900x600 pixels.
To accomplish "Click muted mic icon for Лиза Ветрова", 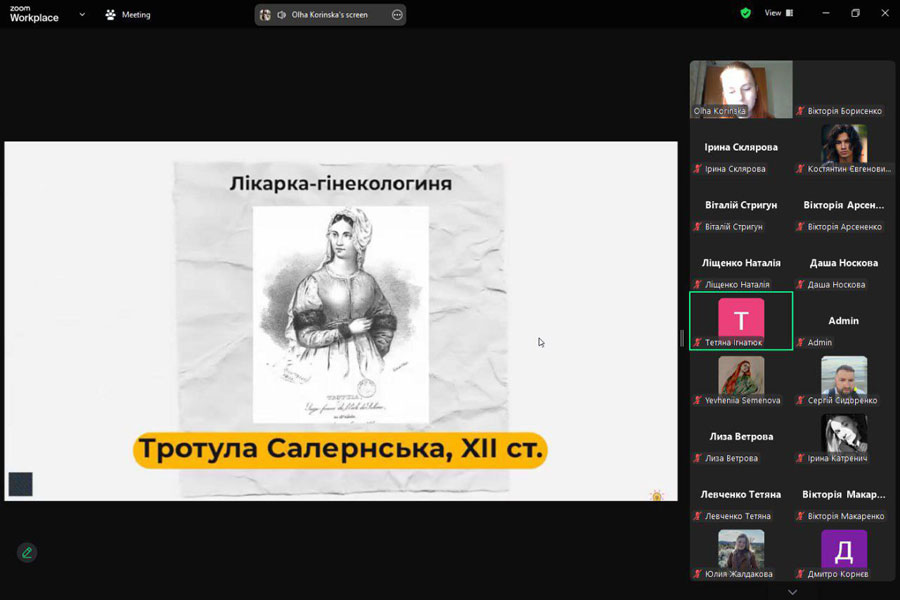I will (697, 458).
